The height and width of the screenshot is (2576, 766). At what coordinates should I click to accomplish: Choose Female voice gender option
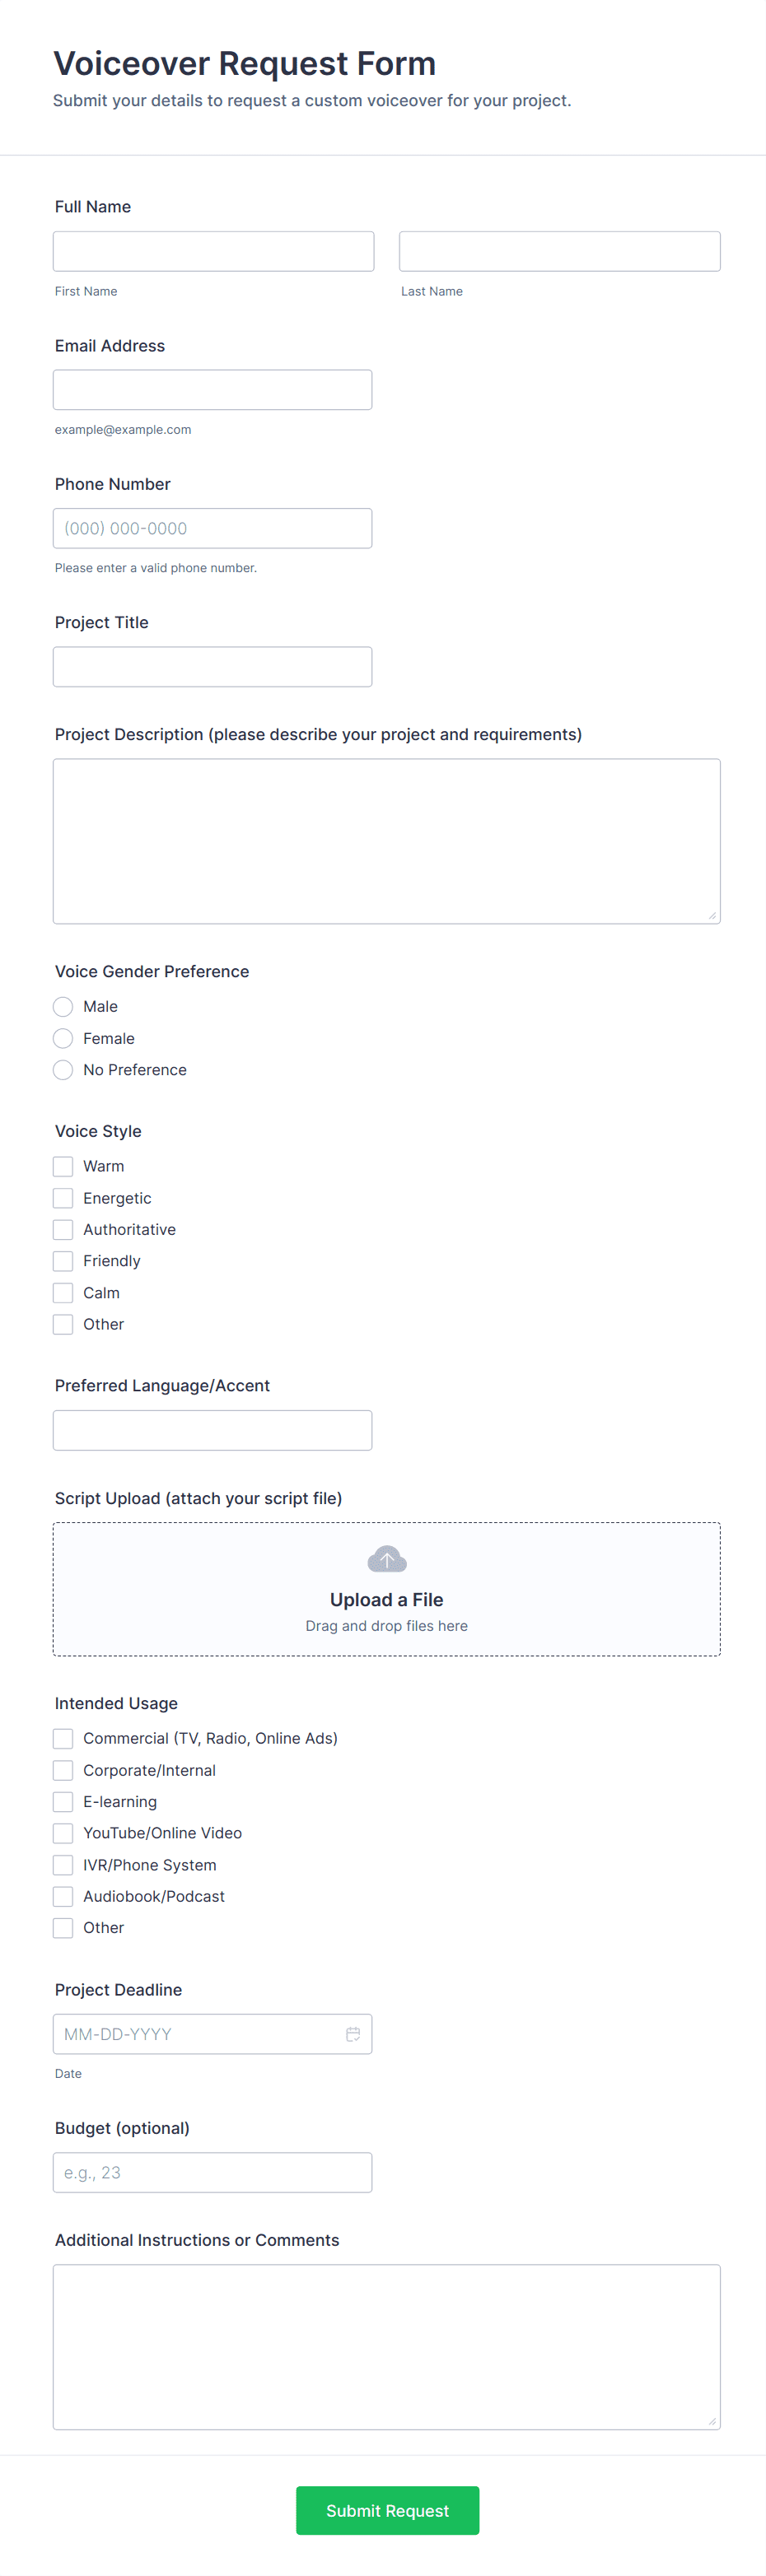[63, 1038]
